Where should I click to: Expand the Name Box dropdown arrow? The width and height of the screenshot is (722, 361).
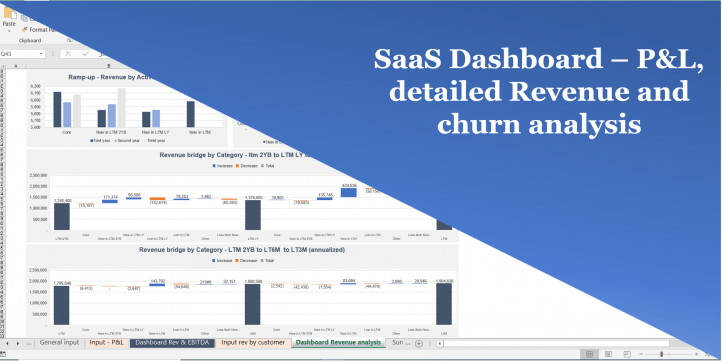tap(41, 54)
